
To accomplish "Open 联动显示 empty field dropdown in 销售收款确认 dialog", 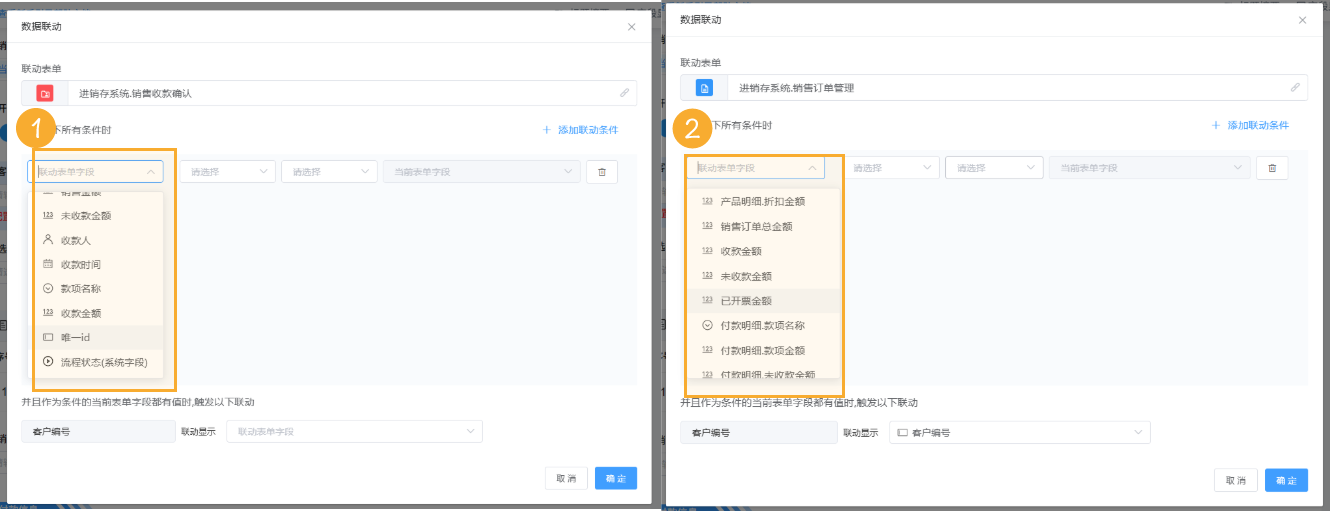I will pos(355,431).
